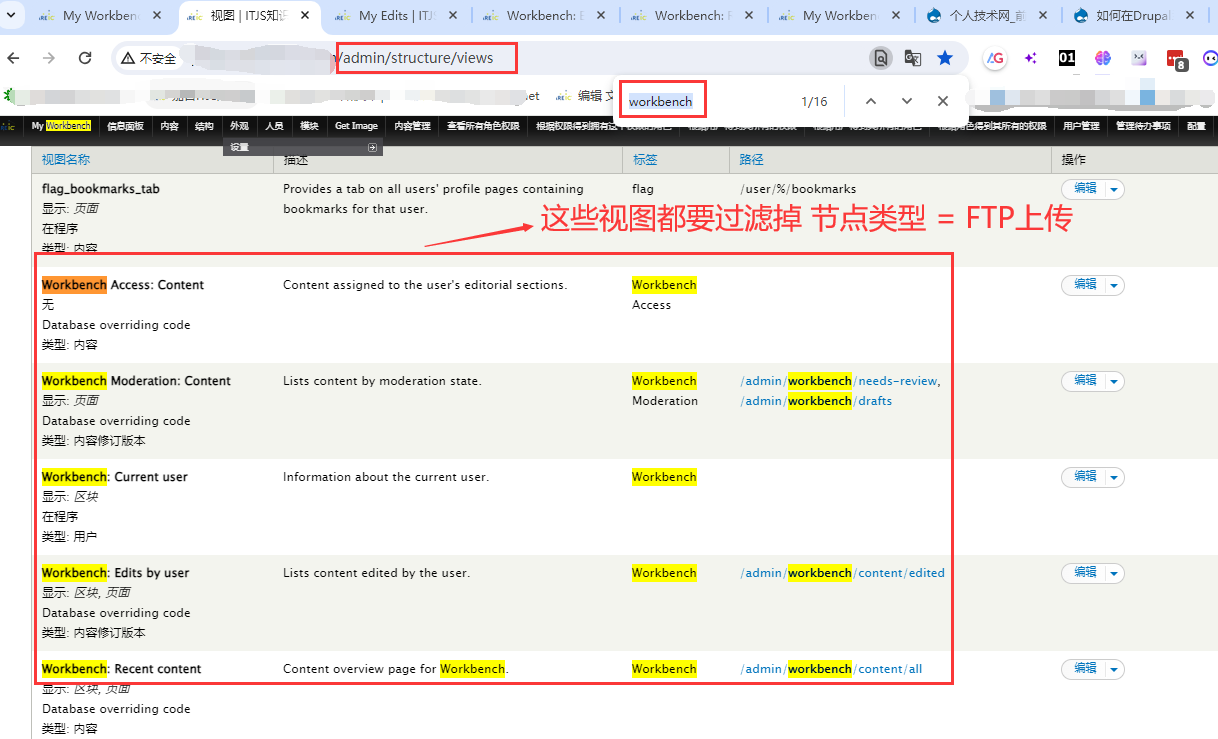Switch to the 个人技术网 tab

[x=987, y=15]
